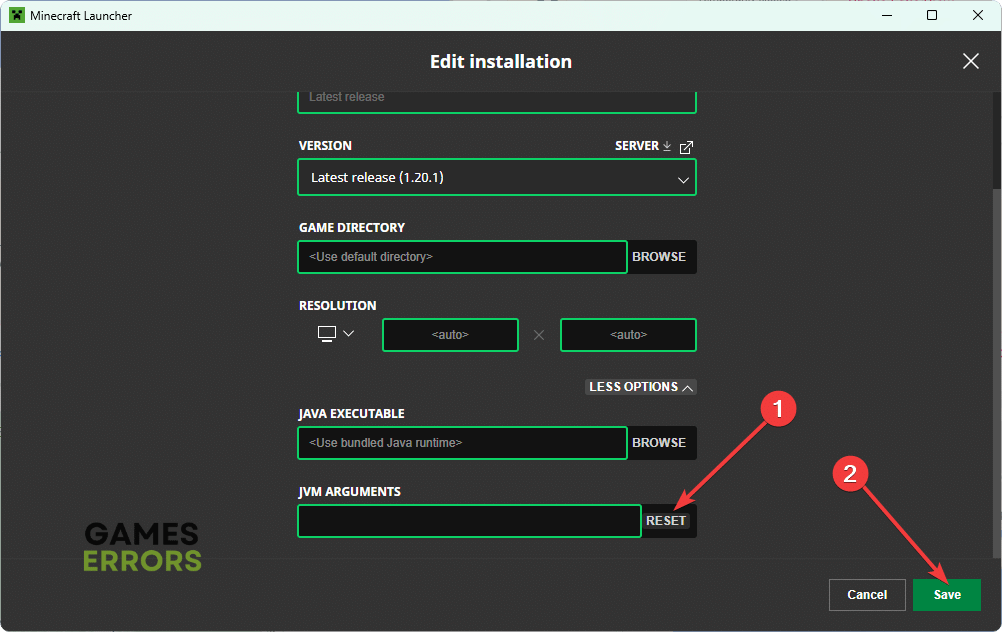Click the Minecraft Launcher creeper icon in the title bar

[x=17, y=15]
